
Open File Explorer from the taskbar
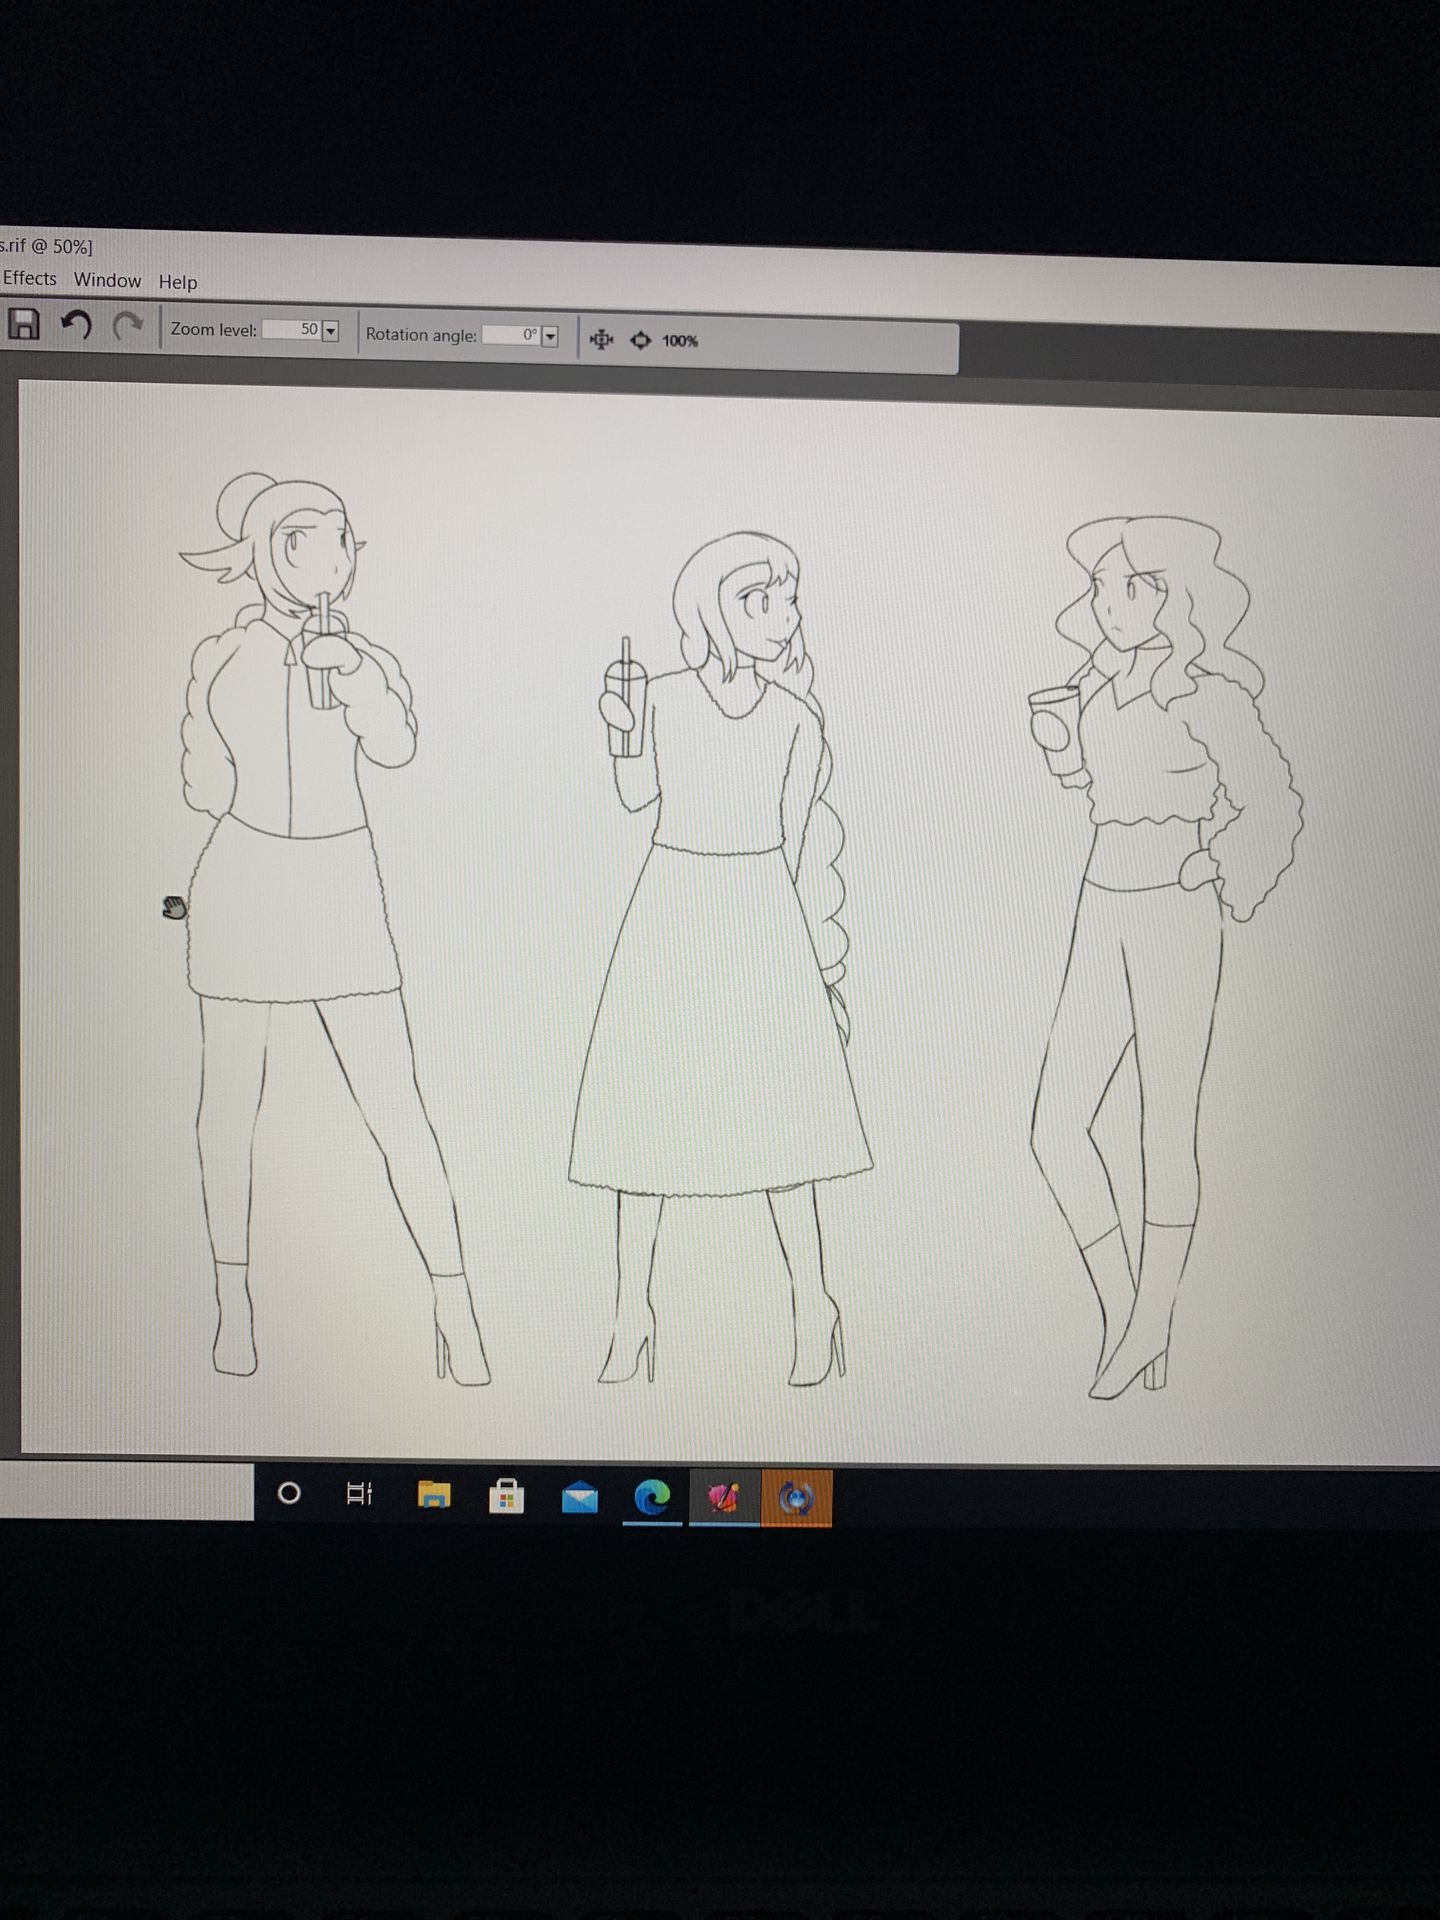[434, 1495]
